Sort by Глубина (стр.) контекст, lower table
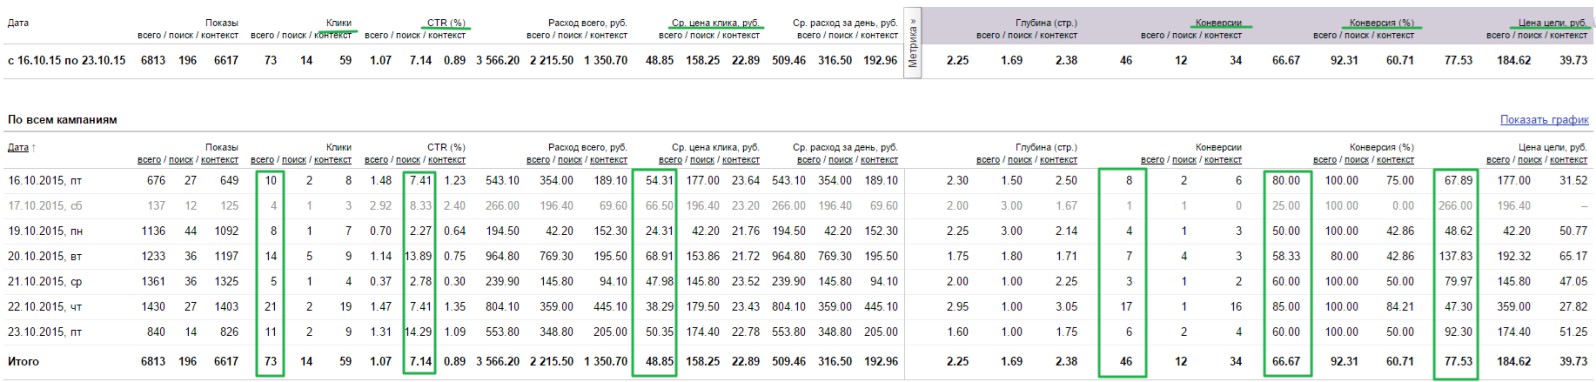1596x382 pixels. 1059,160
